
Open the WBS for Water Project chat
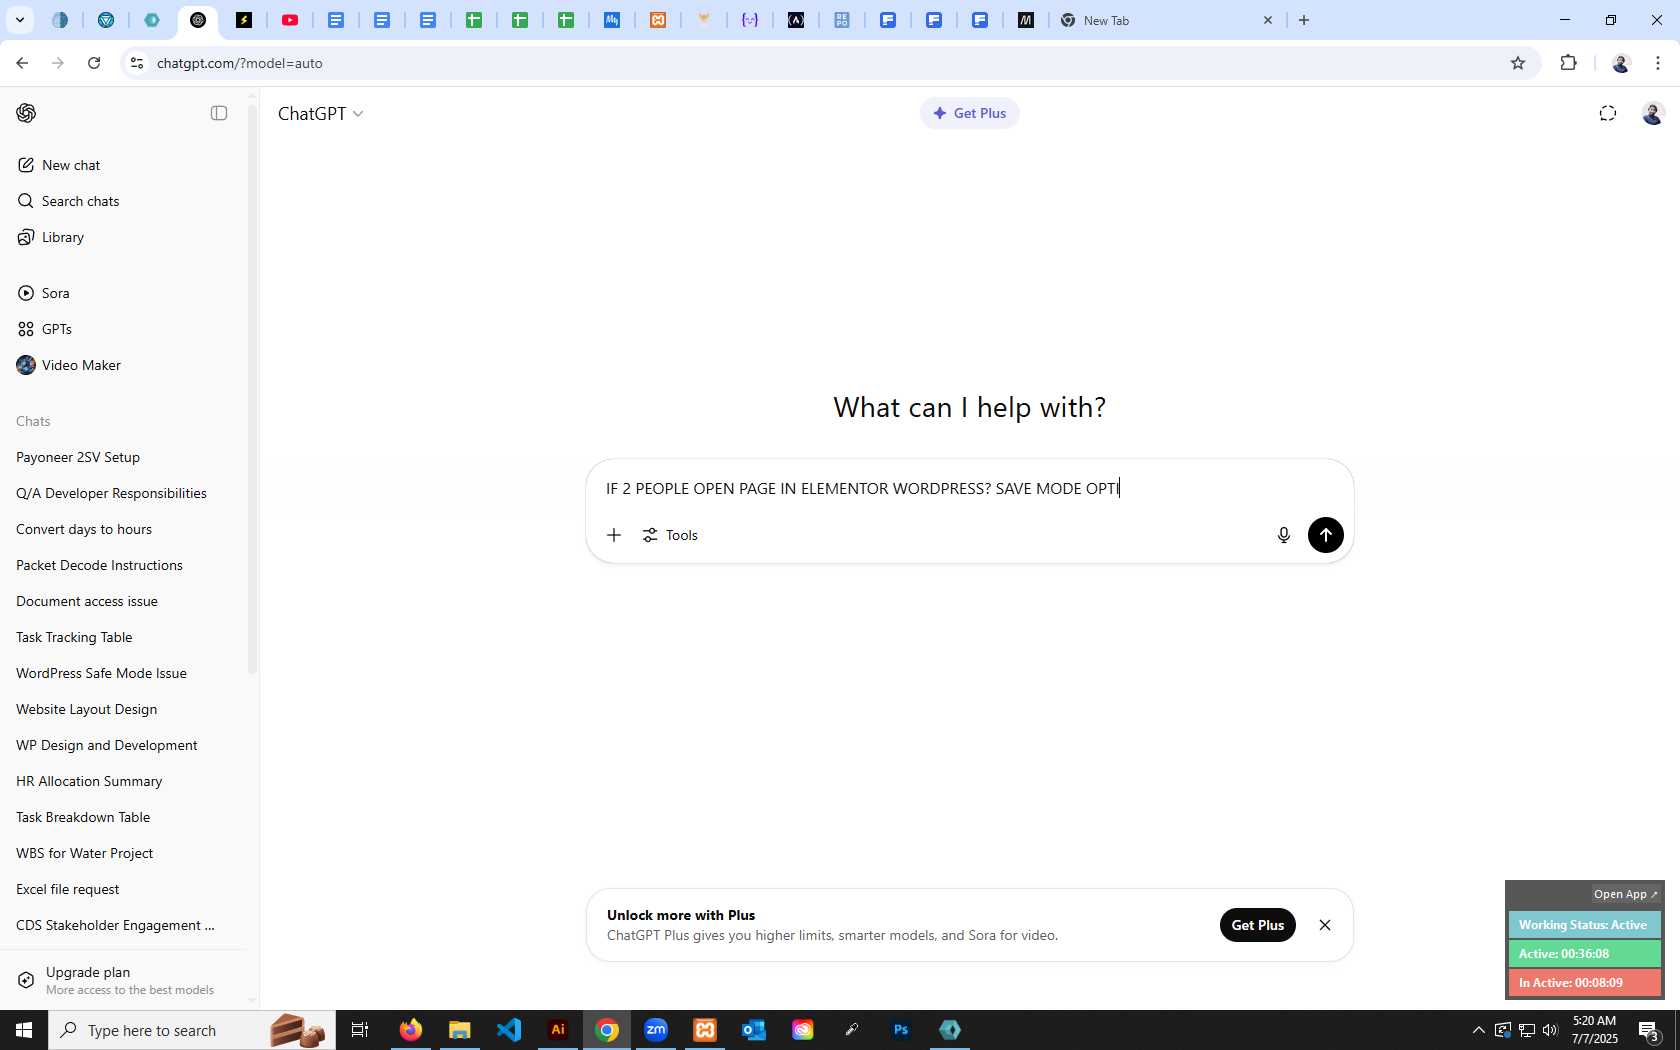[x=124, y=853]
